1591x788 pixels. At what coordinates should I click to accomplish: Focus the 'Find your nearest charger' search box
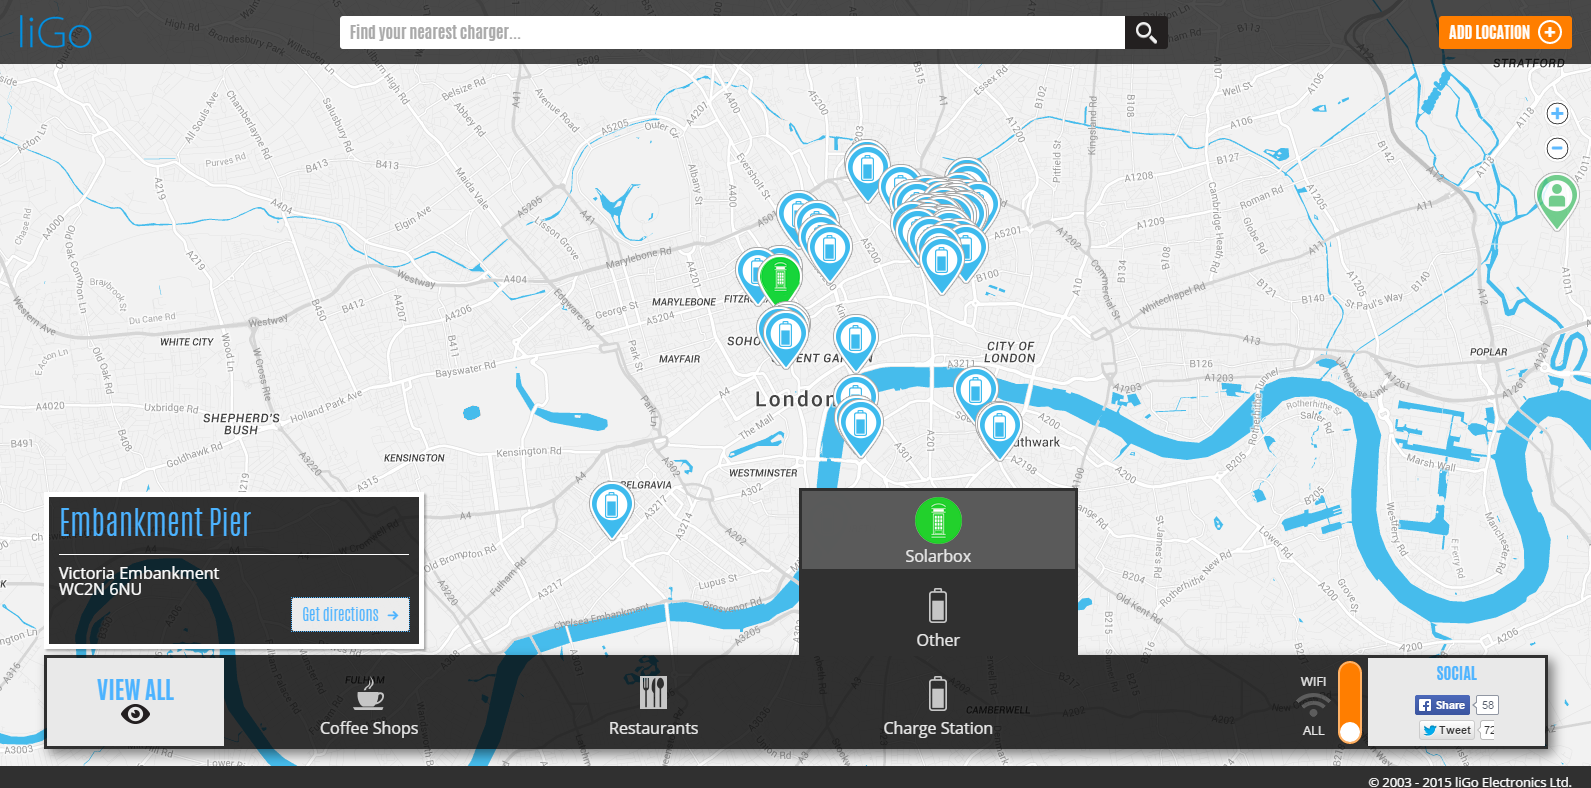(732, 32)
